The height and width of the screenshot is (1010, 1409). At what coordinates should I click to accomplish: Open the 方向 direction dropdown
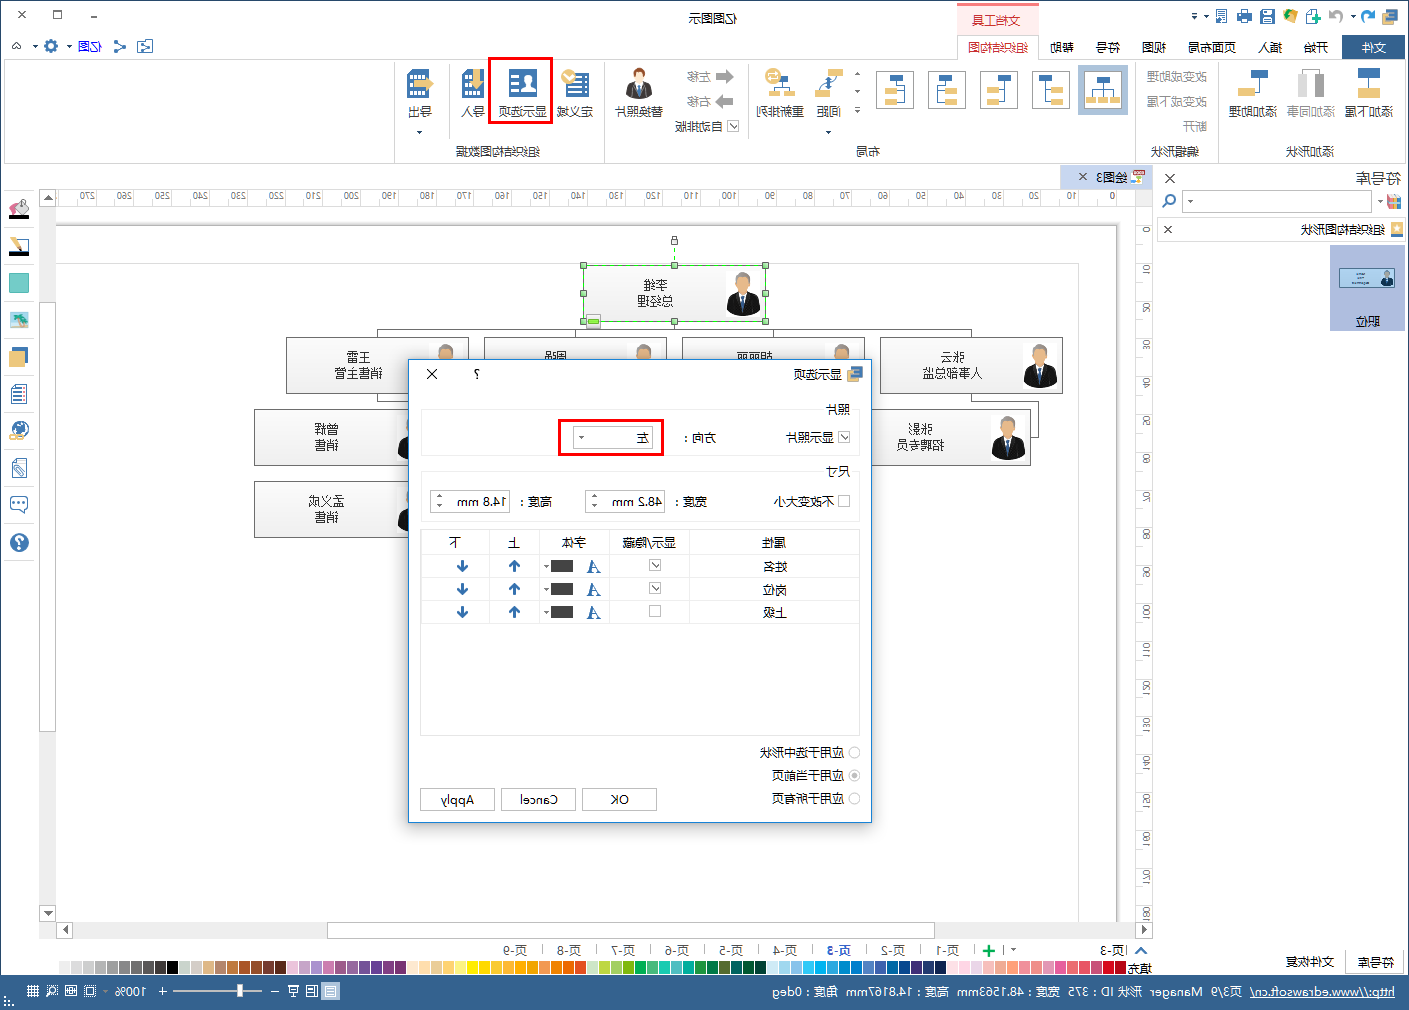pos(613,437)
